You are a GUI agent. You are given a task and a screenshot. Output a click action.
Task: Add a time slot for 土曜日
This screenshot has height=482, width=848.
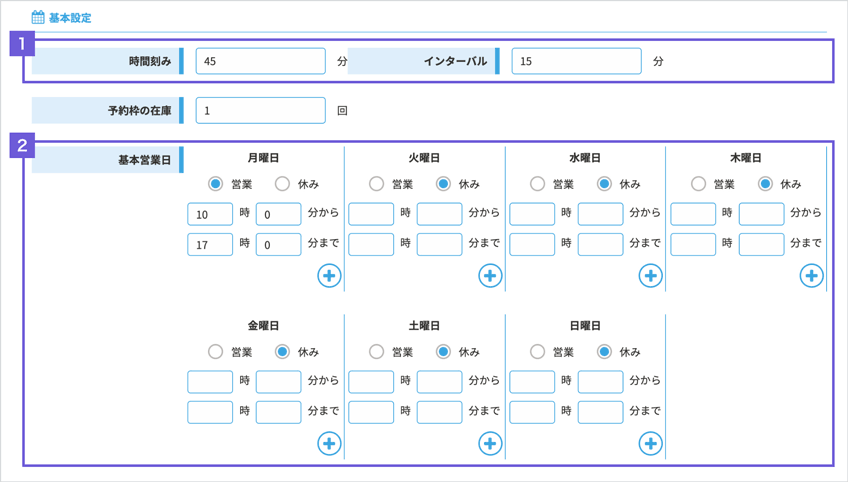coord(490,444)
